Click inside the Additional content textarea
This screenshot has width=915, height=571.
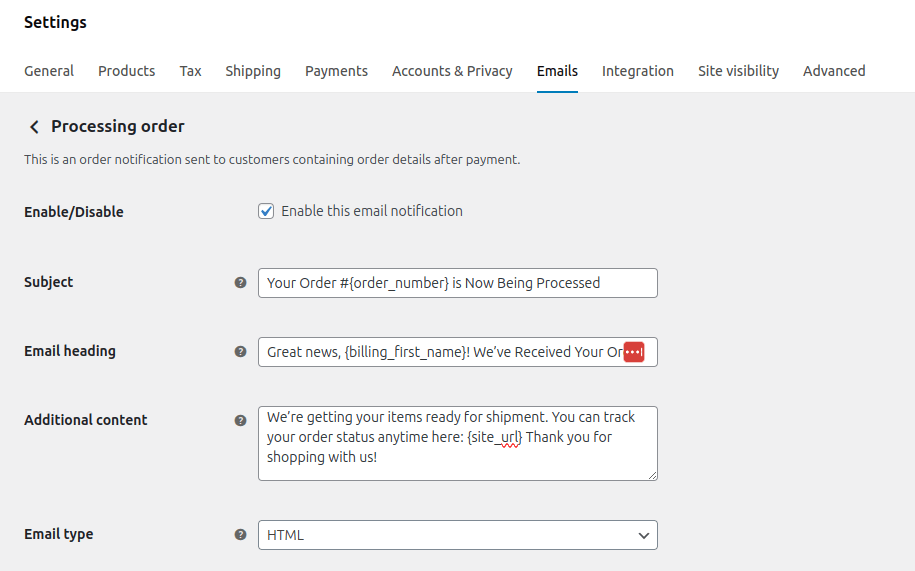pos(458,444)
